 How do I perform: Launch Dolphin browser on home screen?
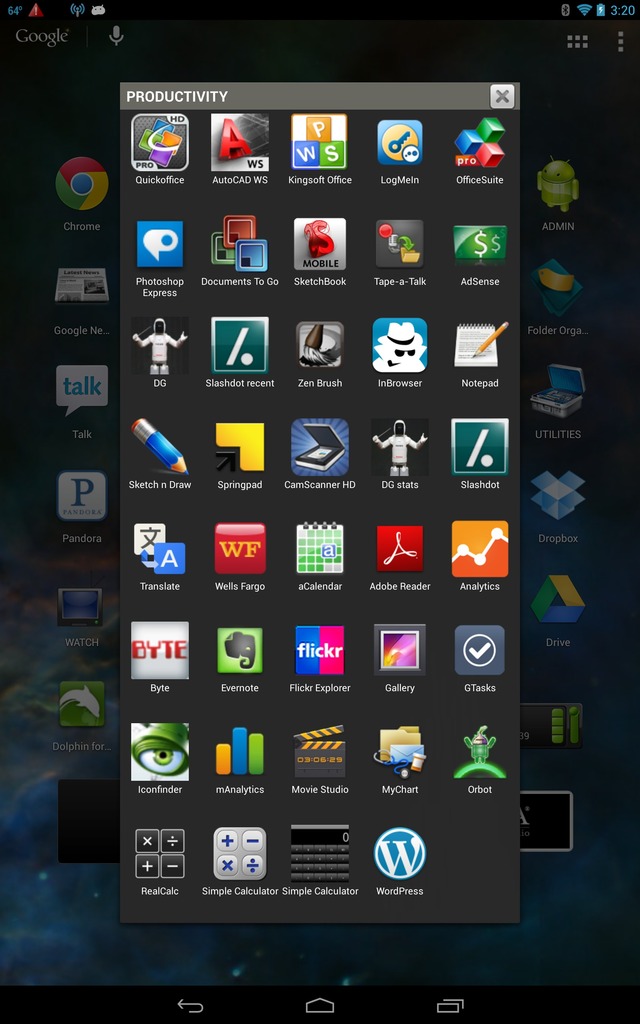[82, 703]
